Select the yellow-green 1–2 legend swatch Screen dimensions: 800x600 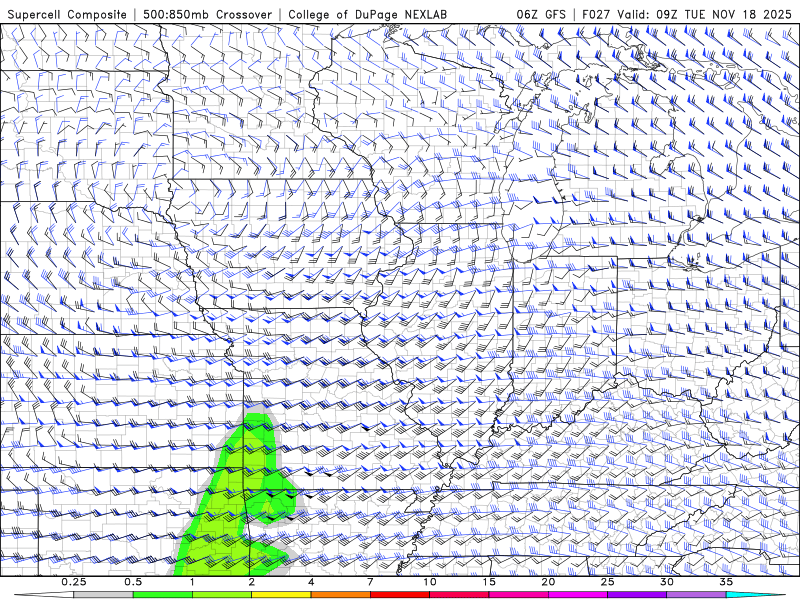coord(221,595)
